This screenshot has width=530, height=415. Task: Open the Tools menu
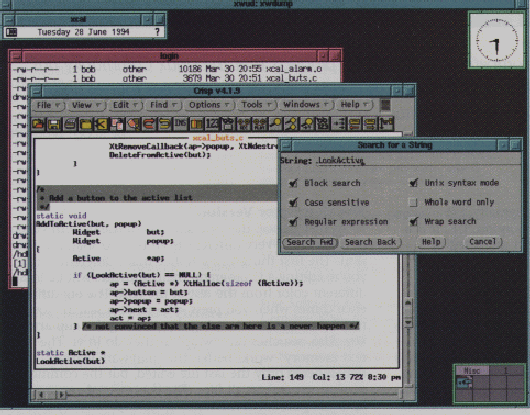[x=257, y=105]
